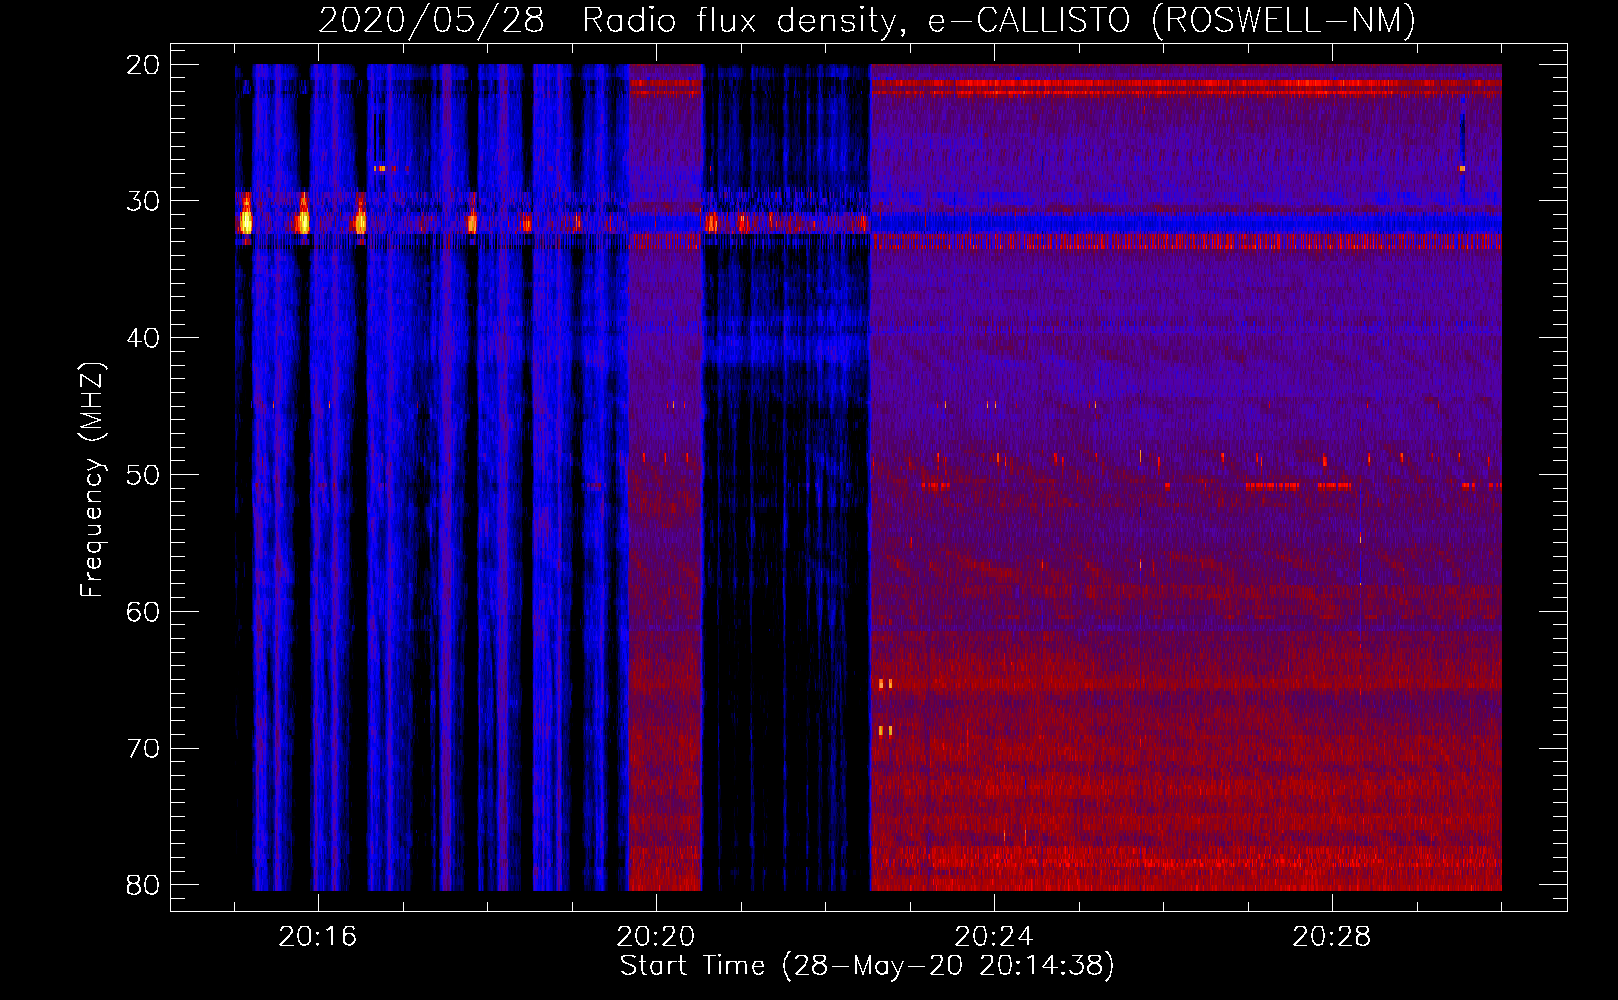Click the 60 MHz frequency tick label

[x=143, y=612]
